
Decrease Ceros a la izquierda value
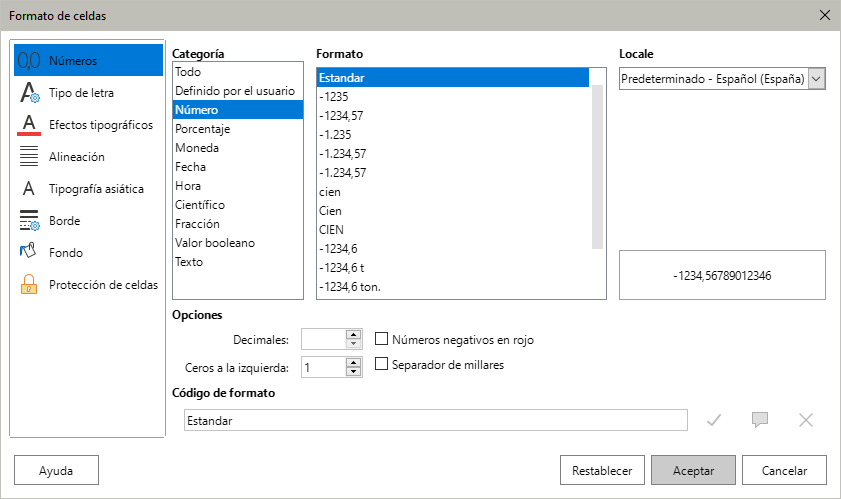coord(353,372)
